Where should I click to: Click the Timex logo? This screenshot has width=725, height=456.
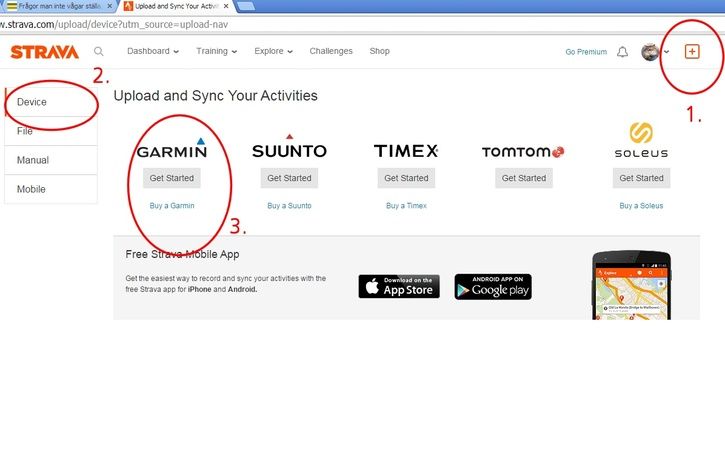[x=406, y=151]
